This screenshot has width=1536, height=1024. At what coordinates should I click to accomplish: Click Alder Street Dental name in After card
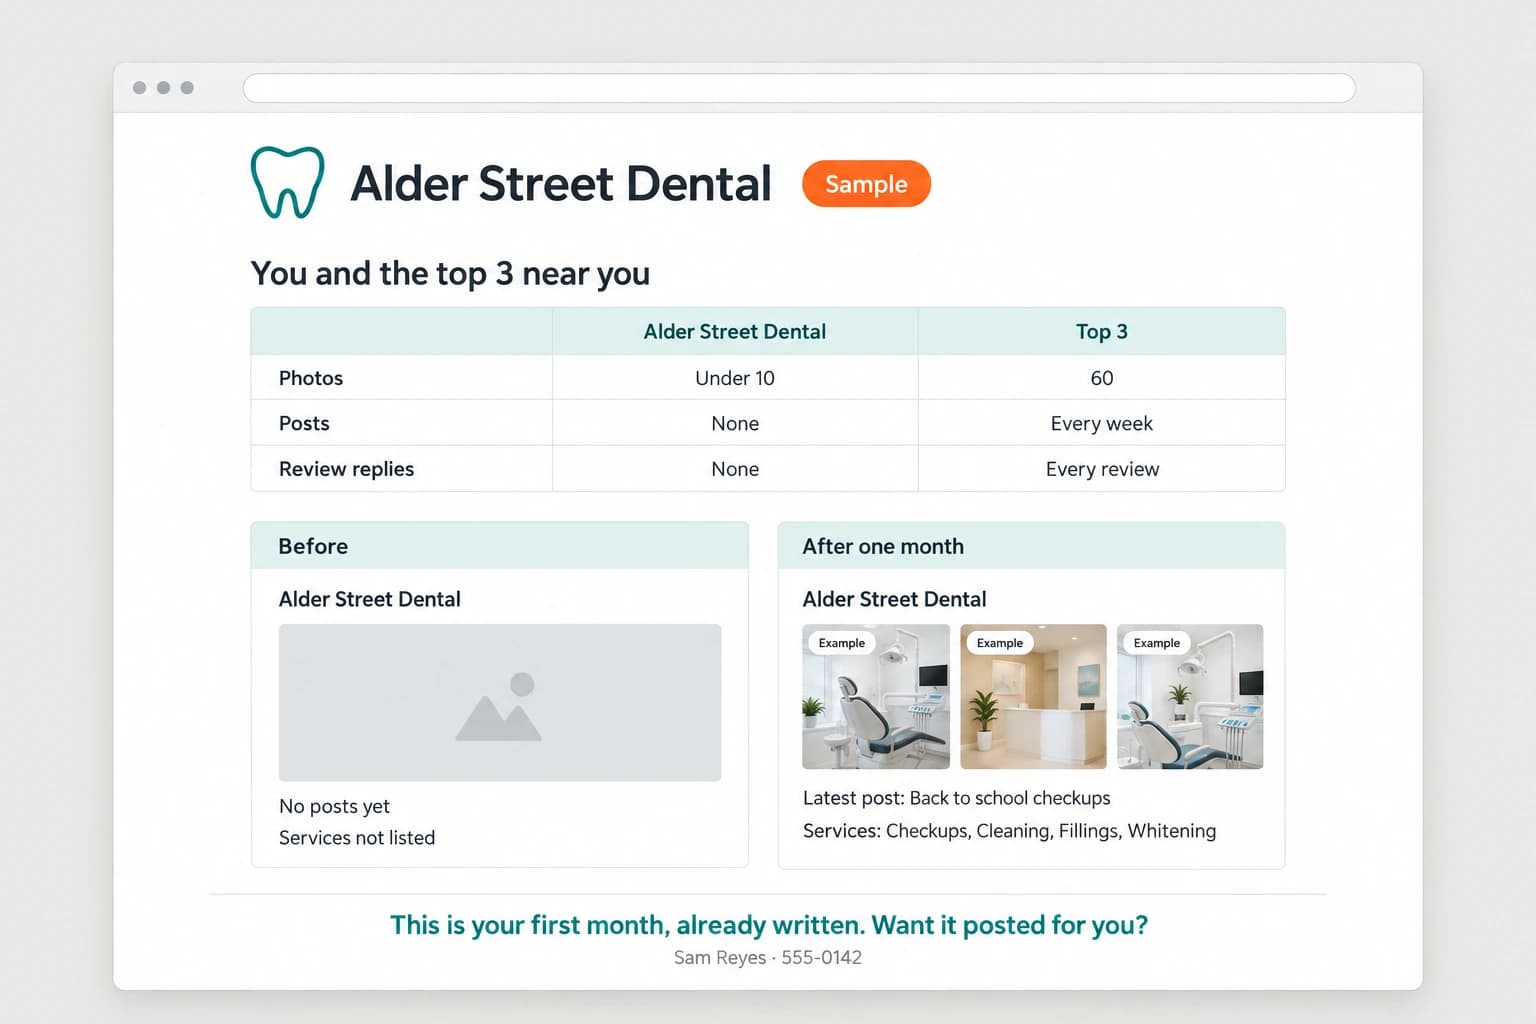pyautogui.click(x=894, y=599)
